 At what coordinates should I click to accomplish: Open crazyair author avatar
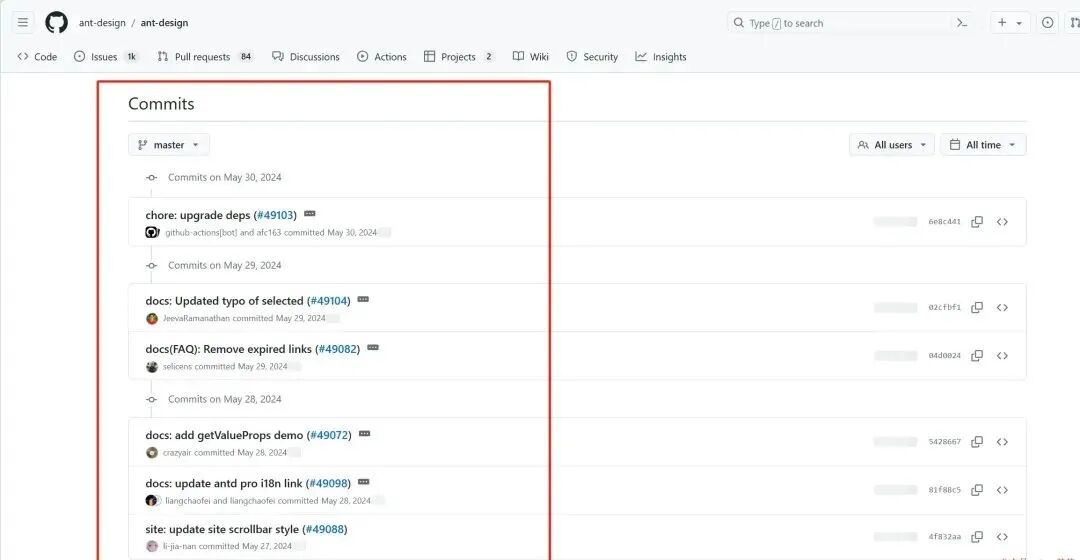[x=152, y=453]
